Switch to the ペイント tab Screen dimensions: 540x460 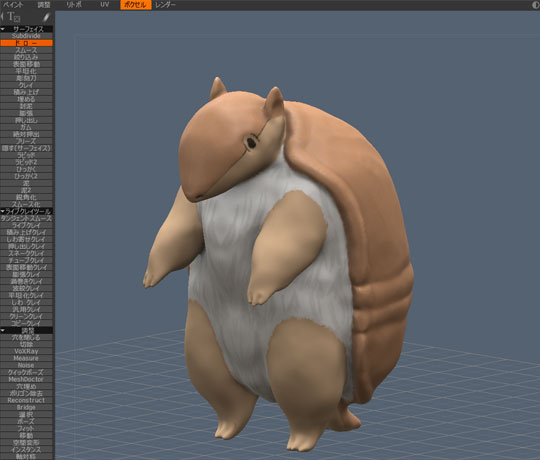click(13, 5)
